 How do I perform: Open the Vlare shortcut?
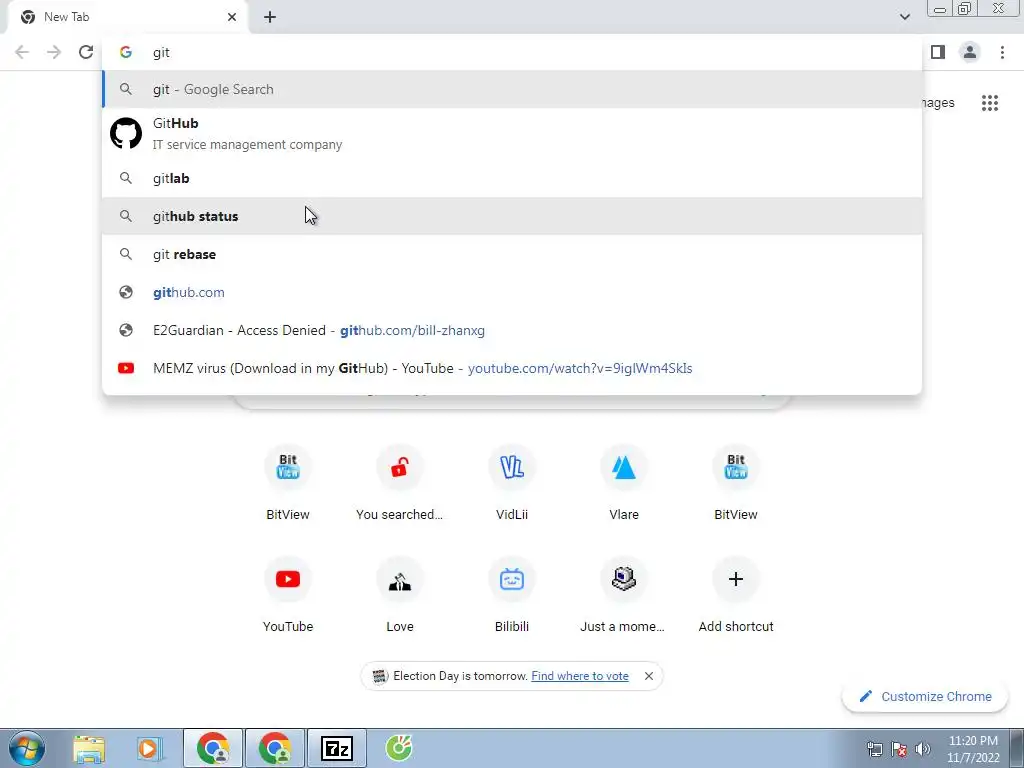coord(624,482)
